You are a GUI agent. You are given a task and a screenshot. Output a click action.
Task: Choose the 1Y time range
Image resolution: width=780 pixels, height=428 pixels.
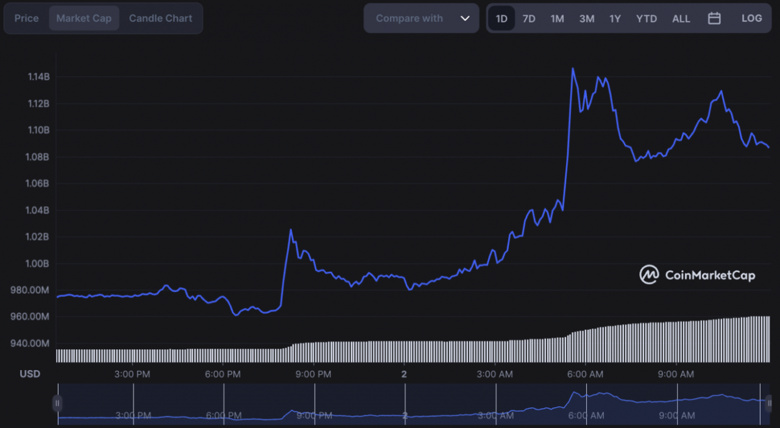coord(615,18)
